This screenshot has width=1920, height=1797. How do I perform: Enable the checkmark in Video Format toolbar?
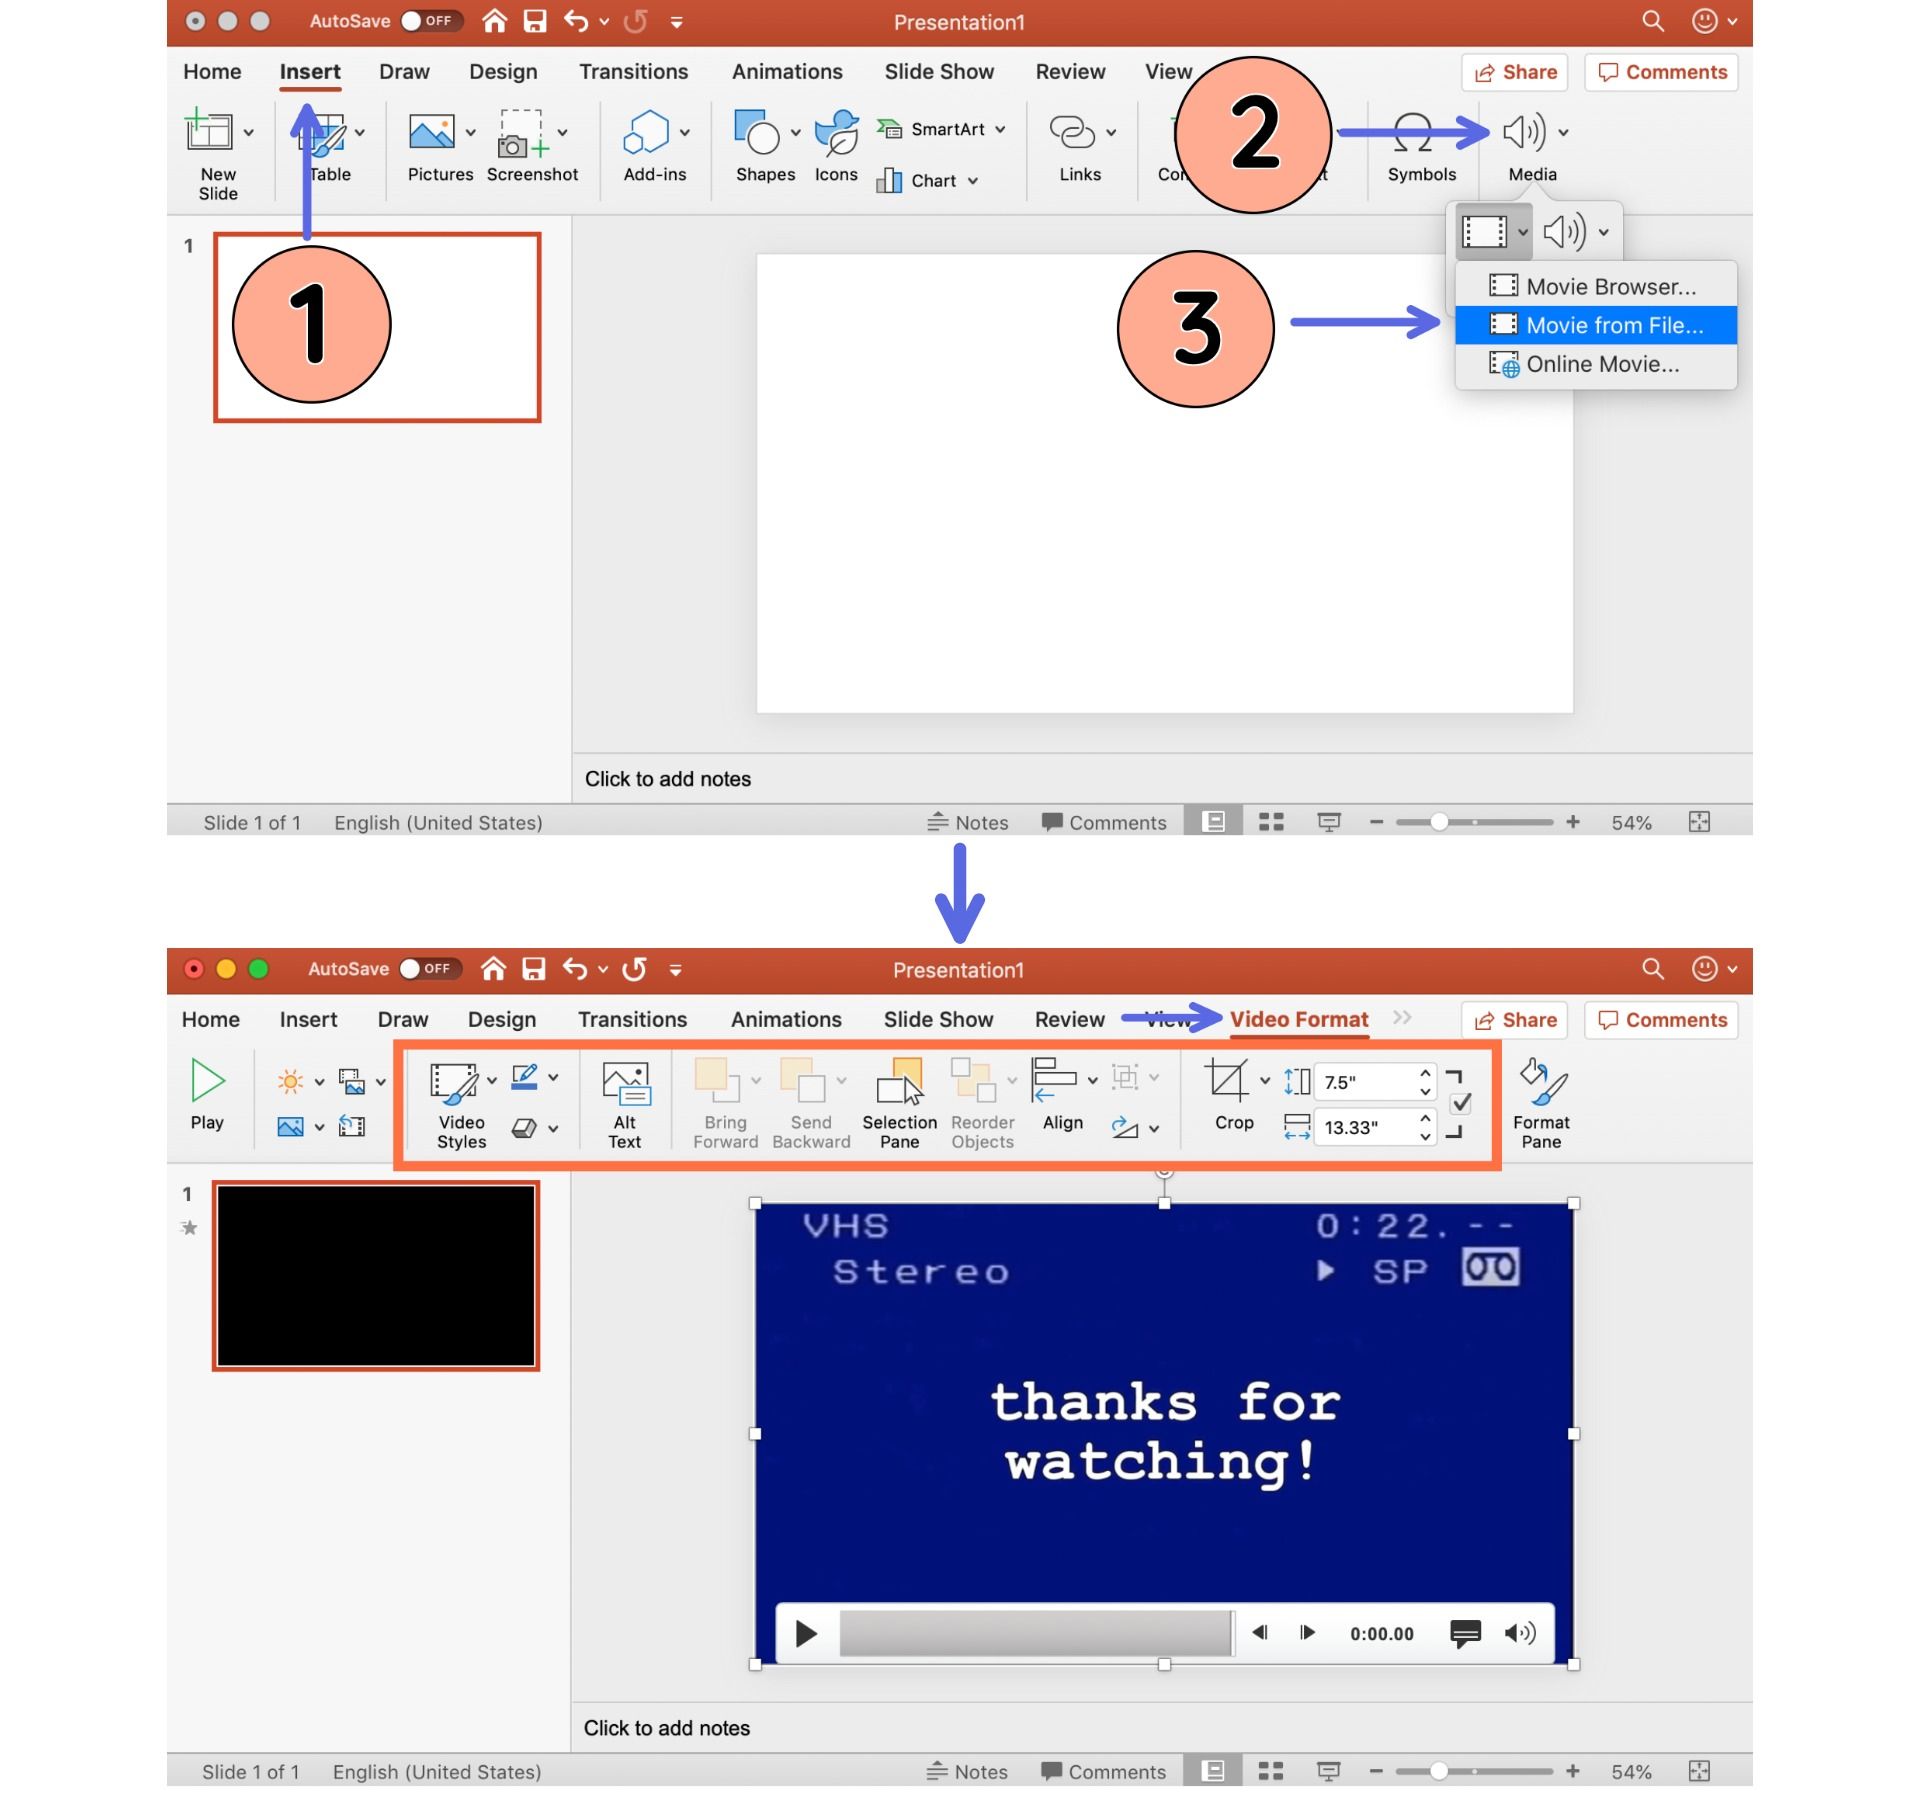tap(1461, 1101)
